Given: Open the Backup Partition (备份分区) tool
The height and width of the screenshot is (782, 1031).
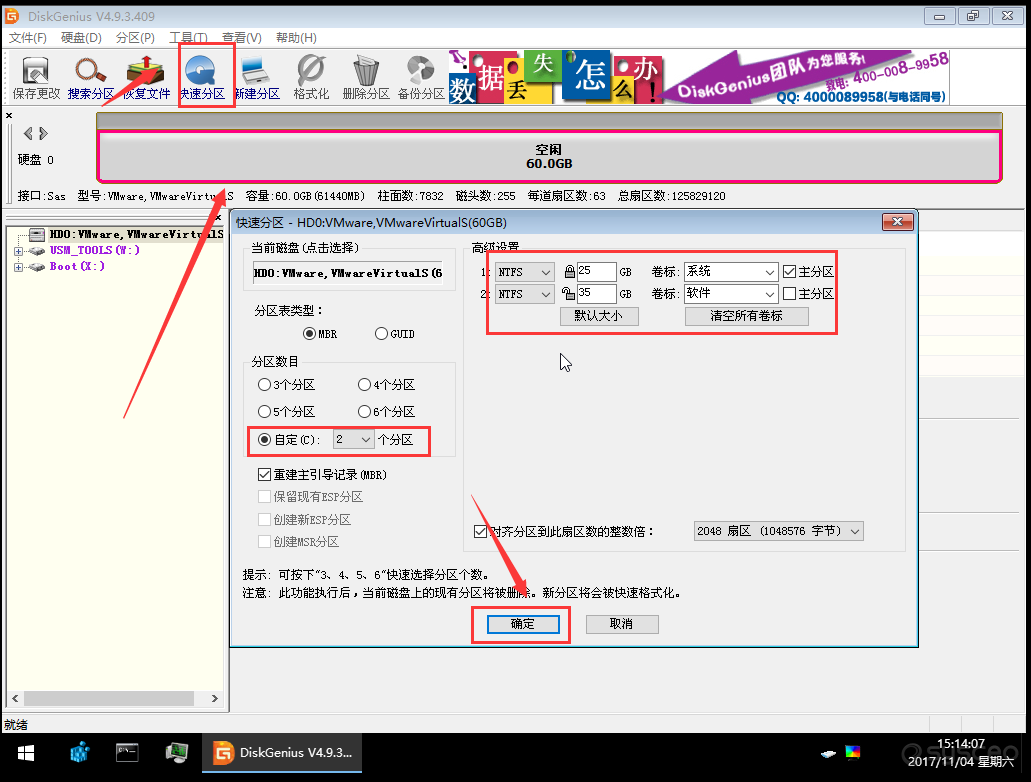Looking at the screenshot, I should coord(421,78).
